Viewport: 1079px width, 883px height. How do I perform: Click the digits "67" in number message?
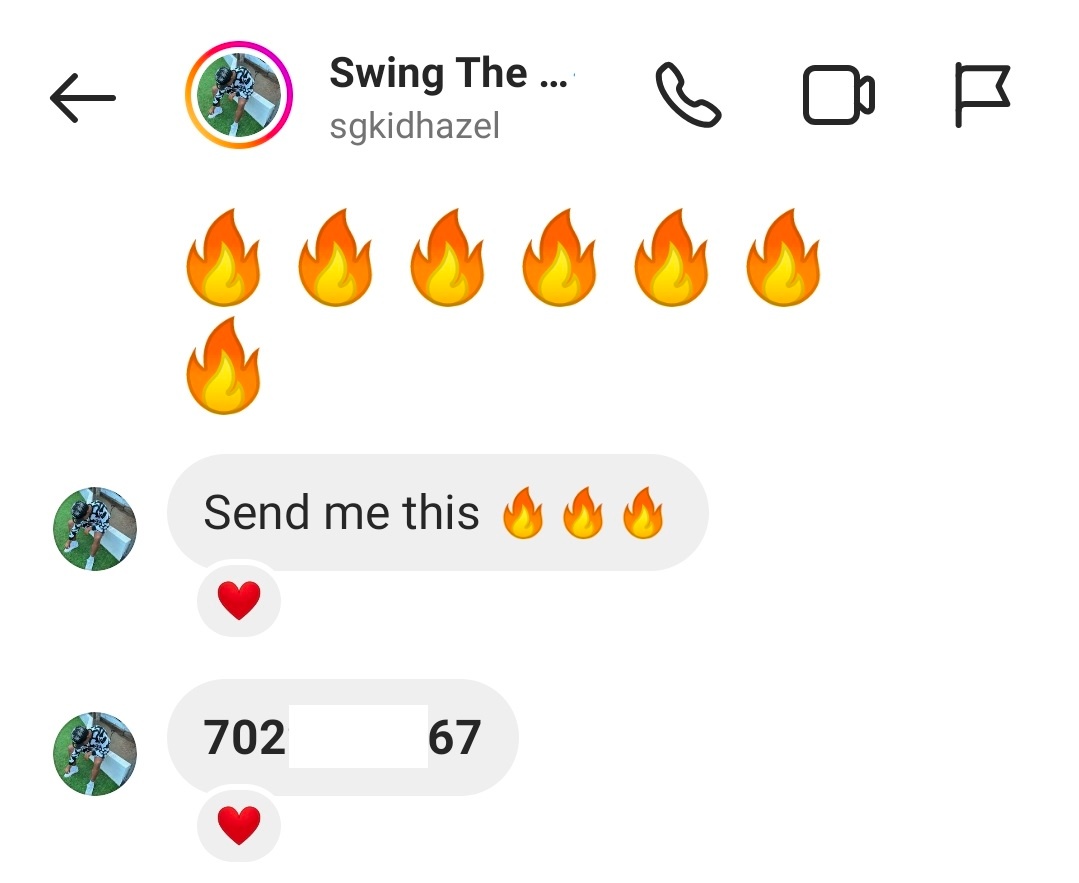[454, 738]
